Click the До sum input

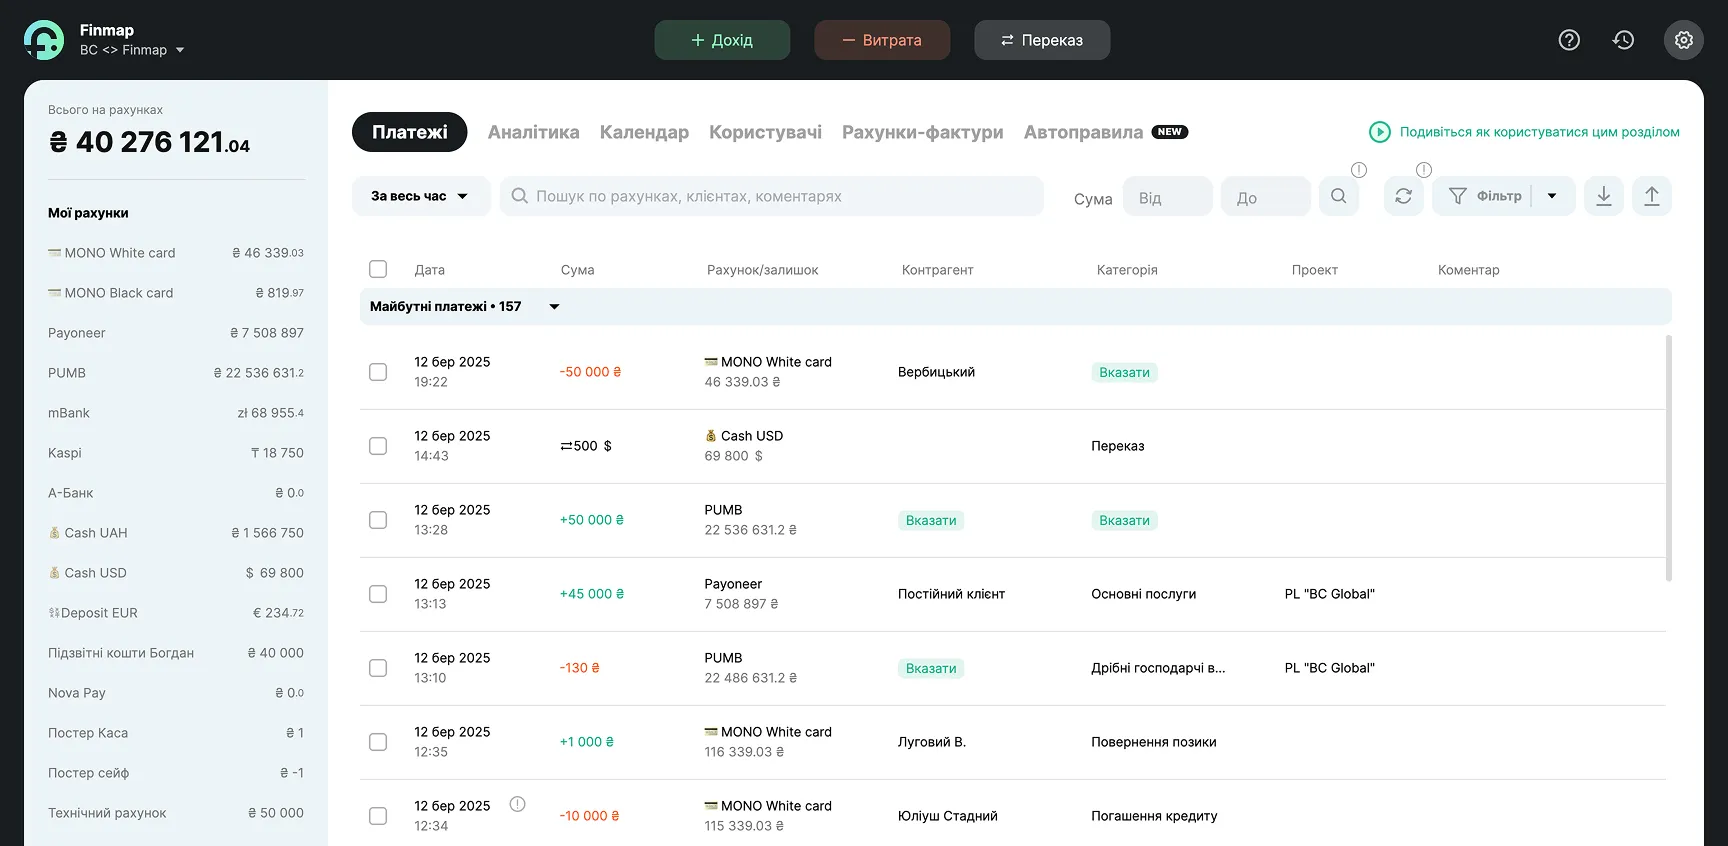coord(1266,196)
